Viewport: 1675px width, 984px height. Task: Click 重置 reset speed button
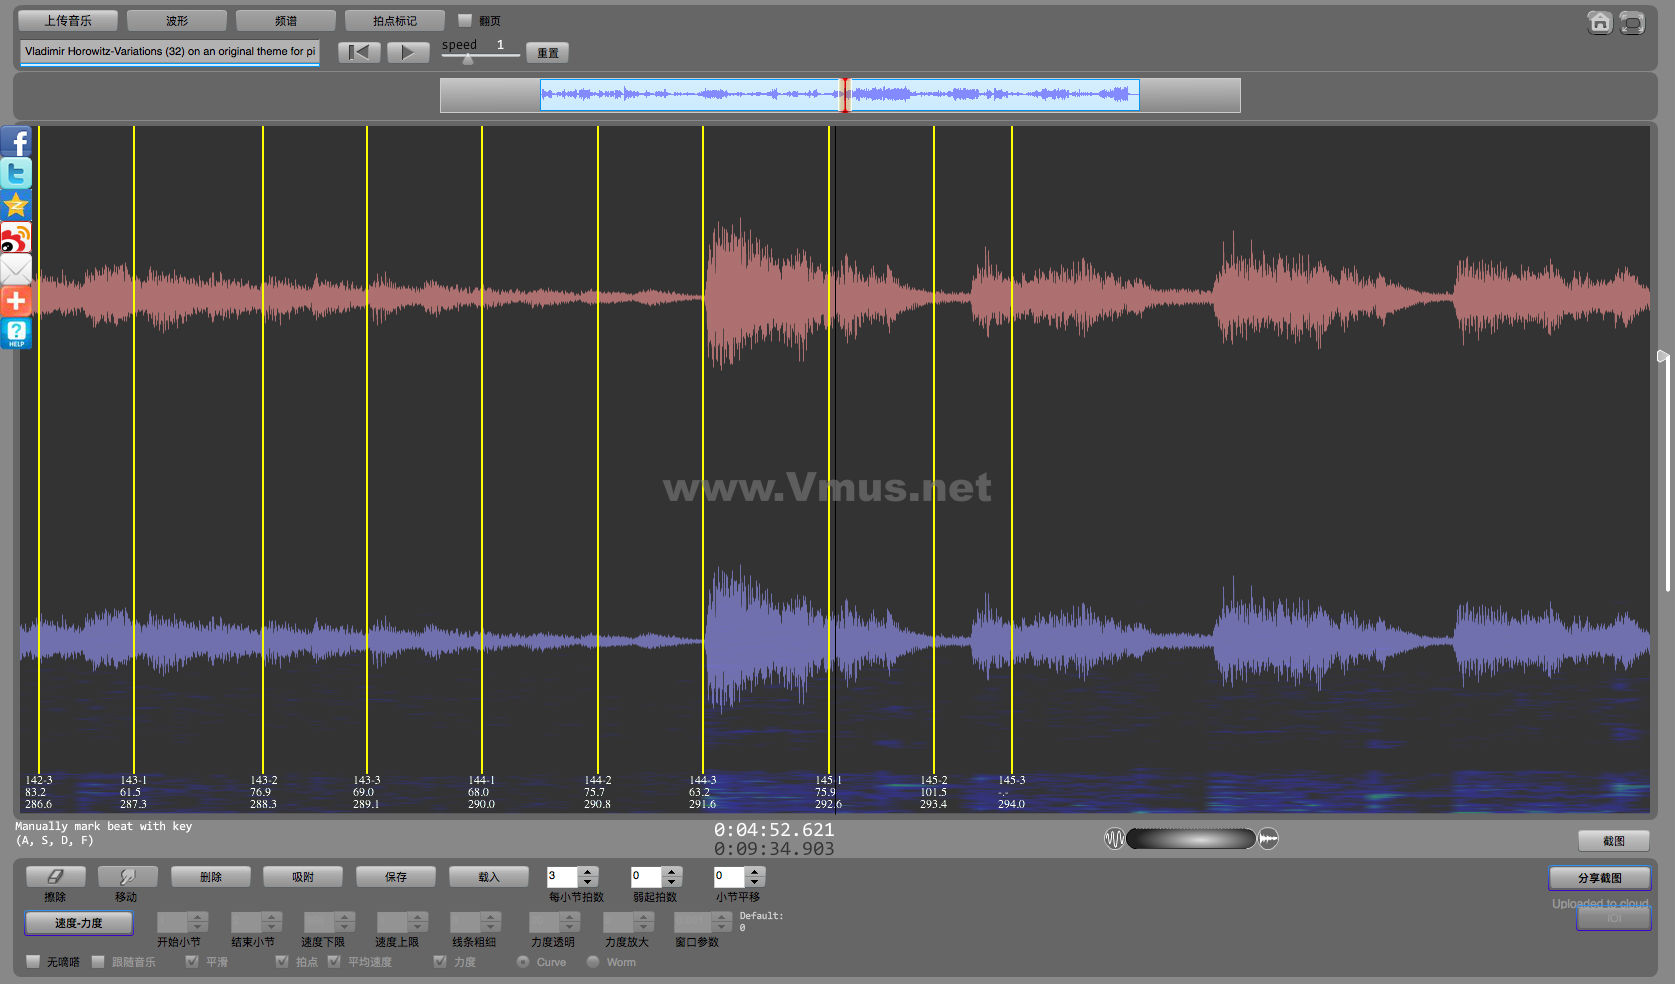click(x=548, y=53)
